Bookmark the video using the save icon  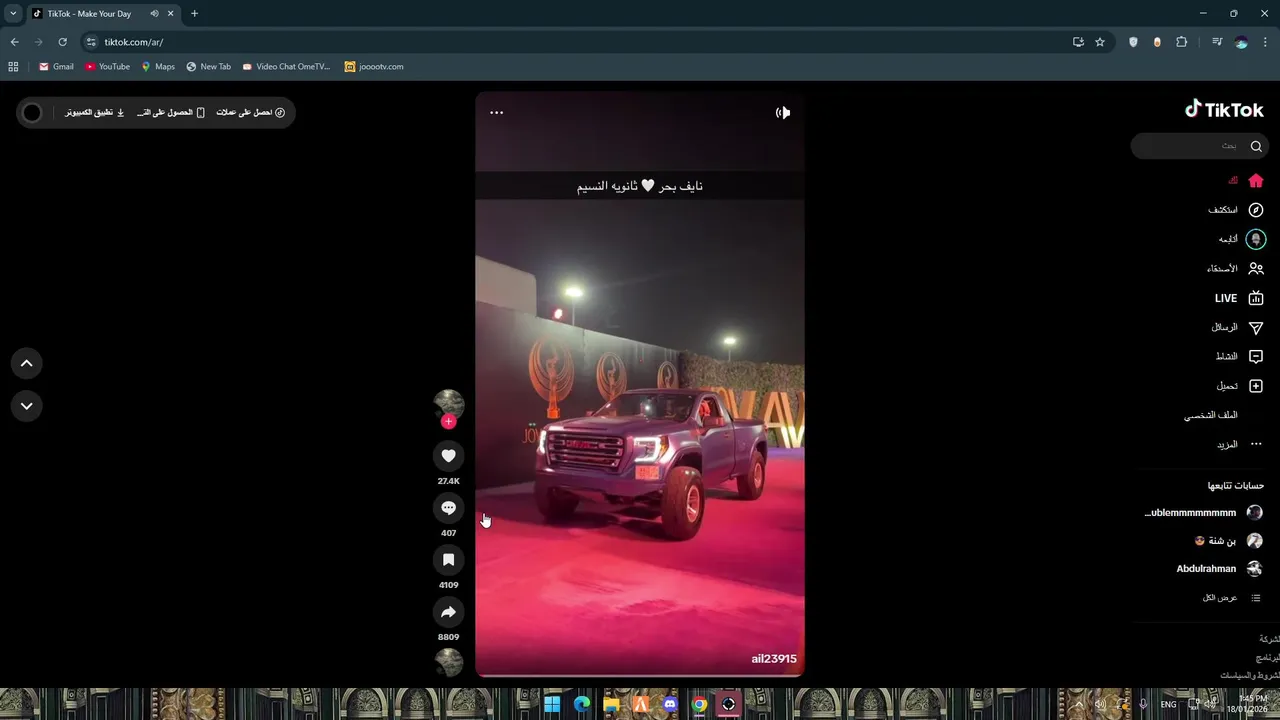(448, 560)
